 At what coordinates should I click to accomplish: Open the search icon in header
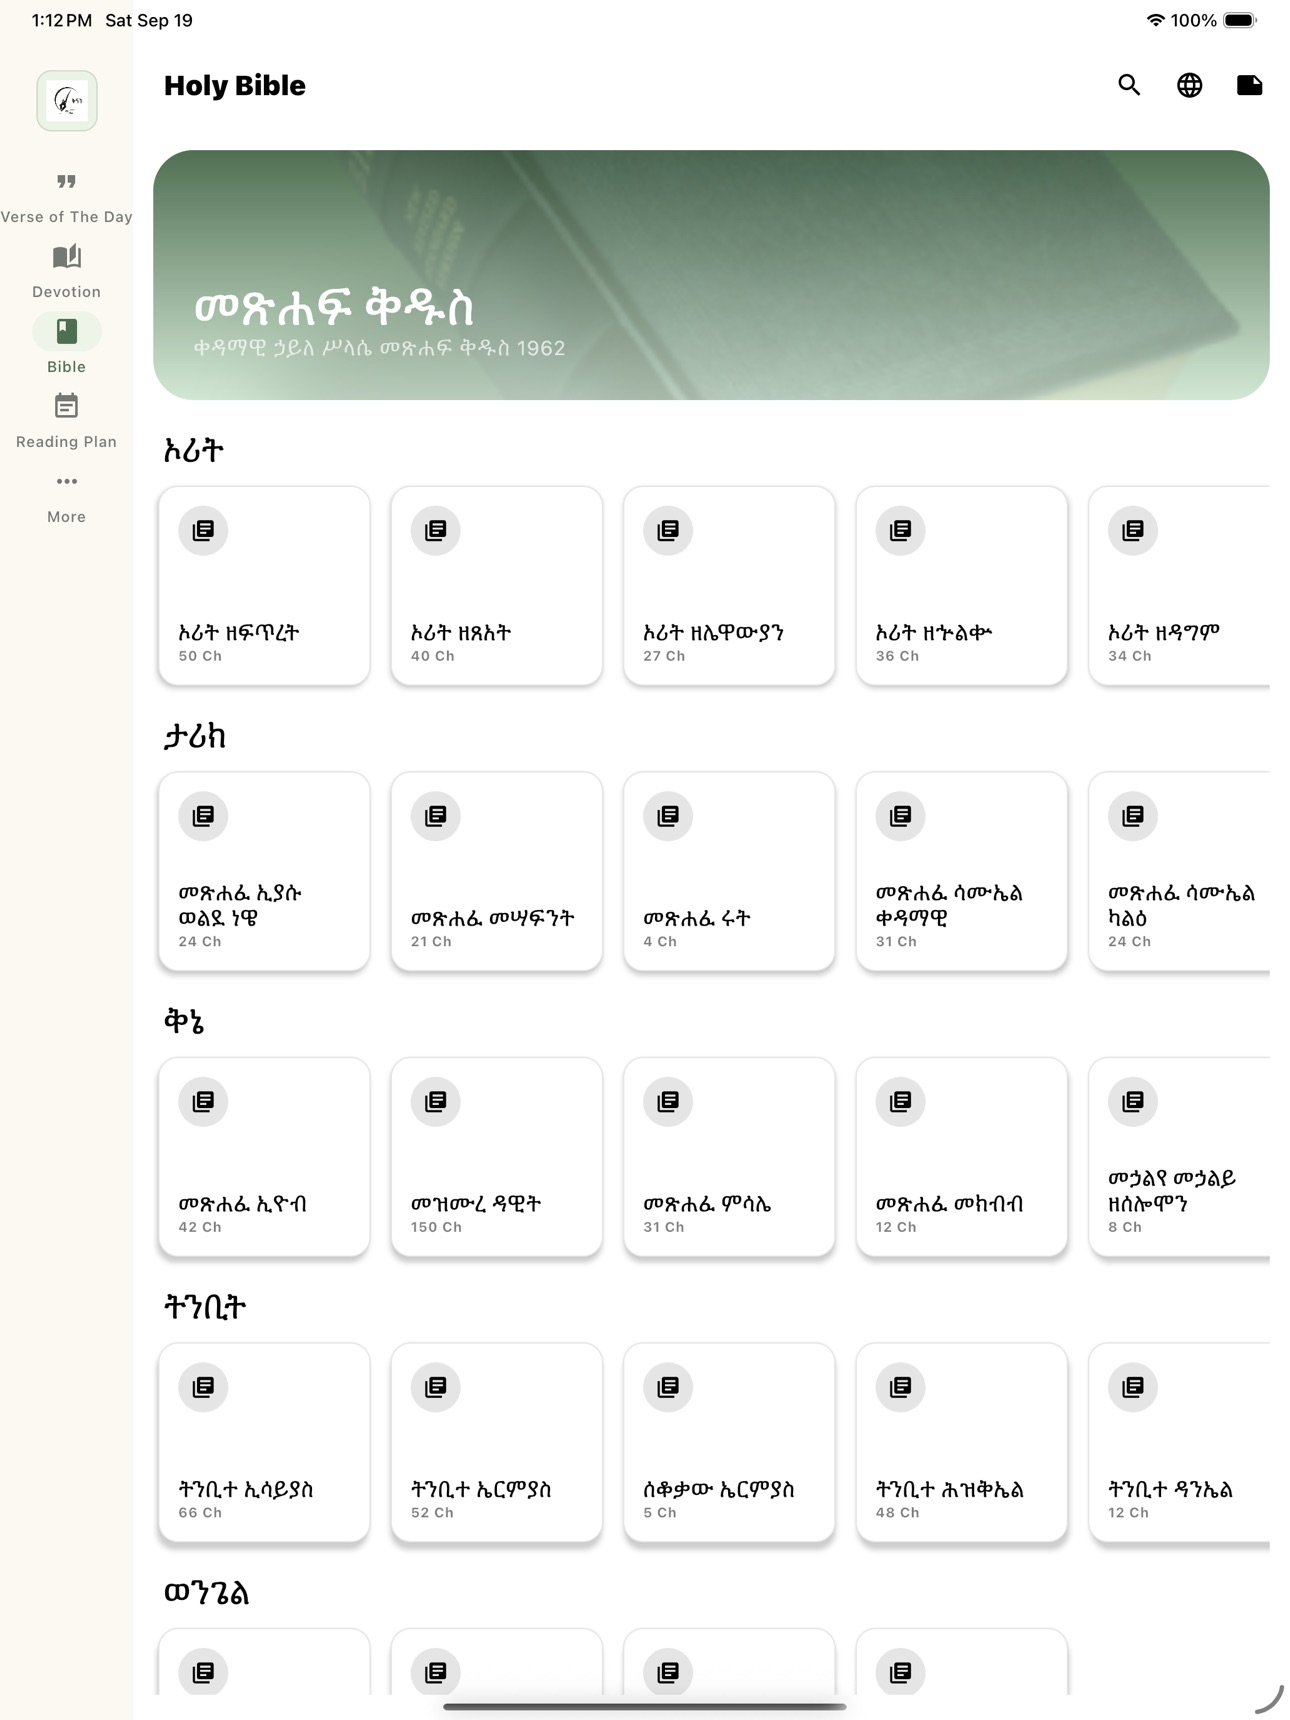pos(1129,85)
